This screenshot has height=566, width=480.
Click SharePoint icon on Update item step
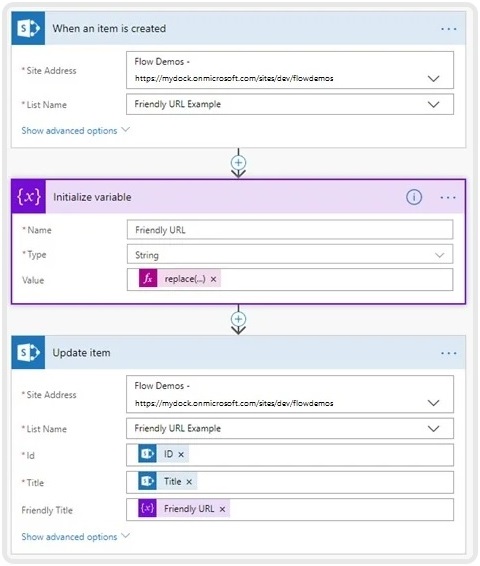(x=28, y=352)
